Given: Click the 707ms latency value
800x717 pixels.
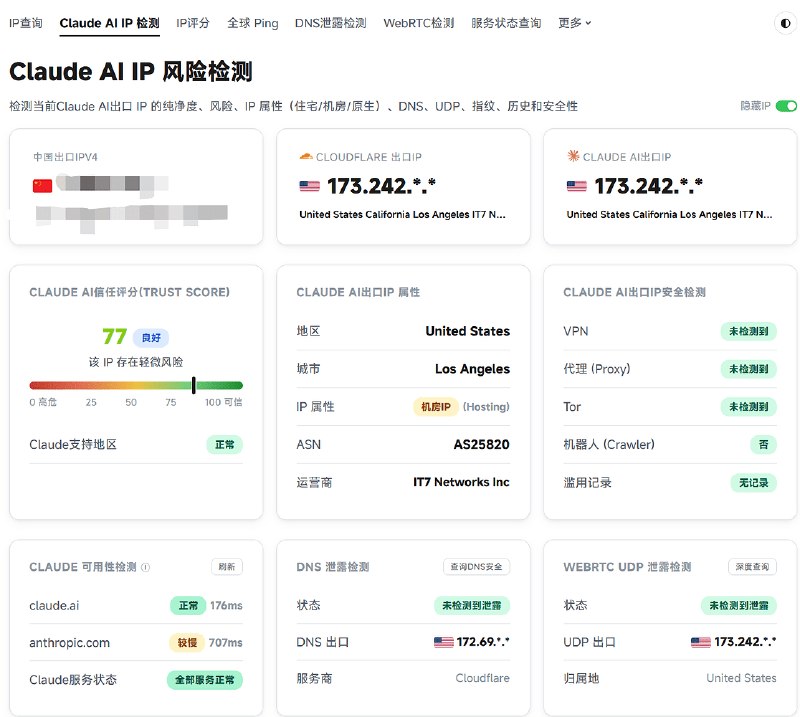Looking at the screenshot, I should pyautogui.click(x=226, y=642).
